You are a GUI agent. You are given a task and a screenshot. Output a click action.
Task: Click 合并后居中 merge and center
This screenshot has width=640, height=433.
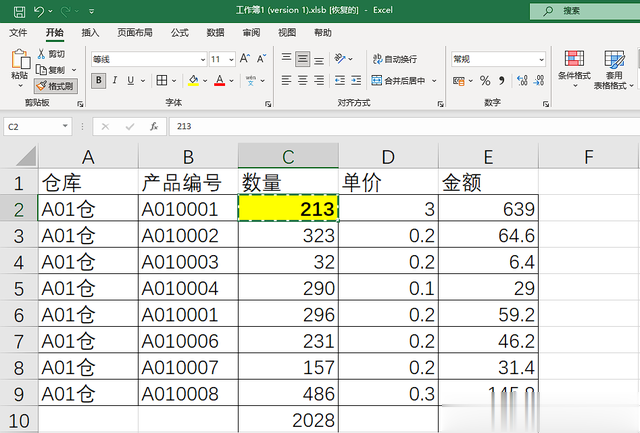point(399,81)
